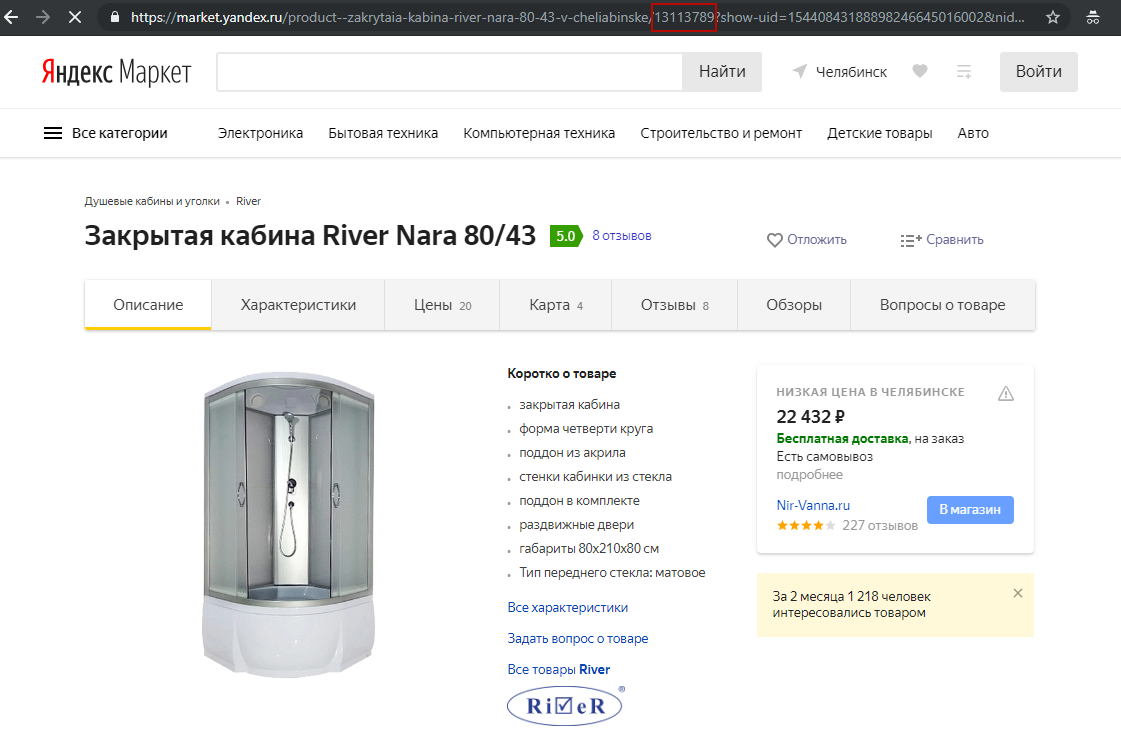Open the 8 отзывов link near title
This screenshot has width=1121, height=737.
click(x=621, y=235)
